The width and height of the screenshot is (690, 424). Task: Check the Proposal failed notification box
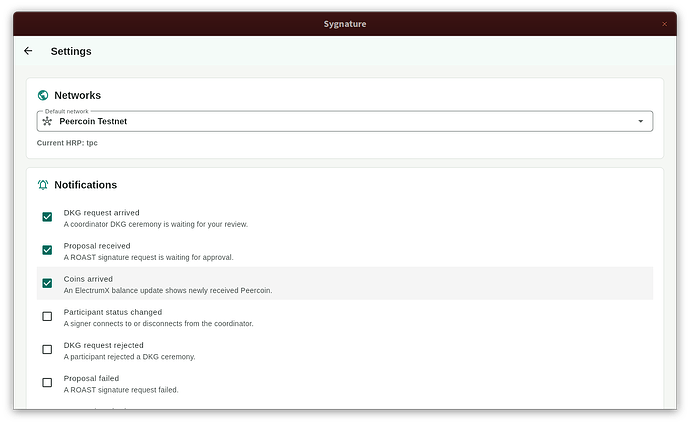47,383
